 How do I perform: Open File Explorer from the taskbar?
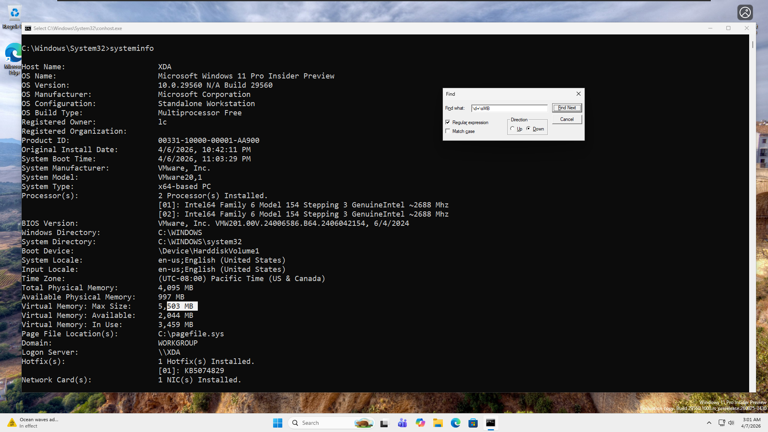438,423
